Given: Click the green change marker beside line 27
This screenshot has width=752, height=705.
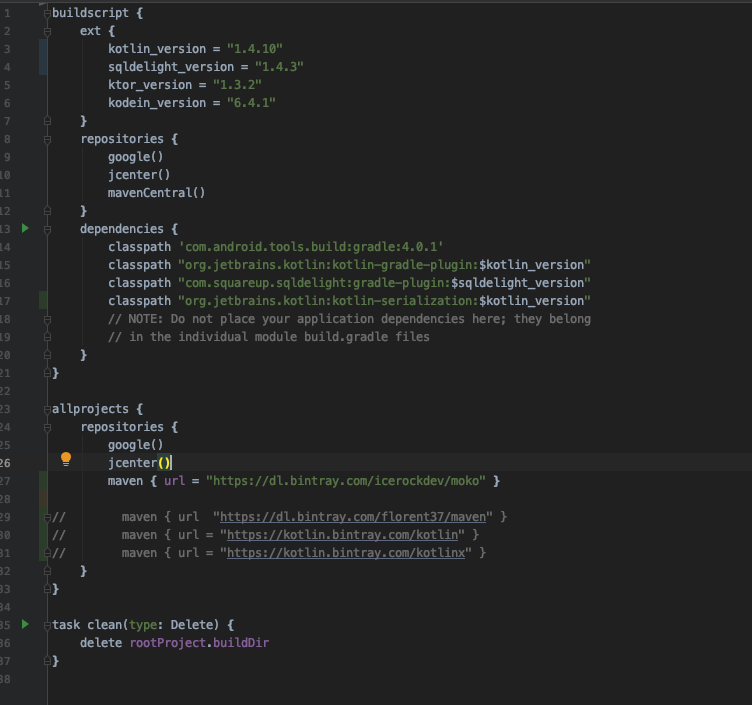Looking at the screenshot, I should click(x=43, y=481).
